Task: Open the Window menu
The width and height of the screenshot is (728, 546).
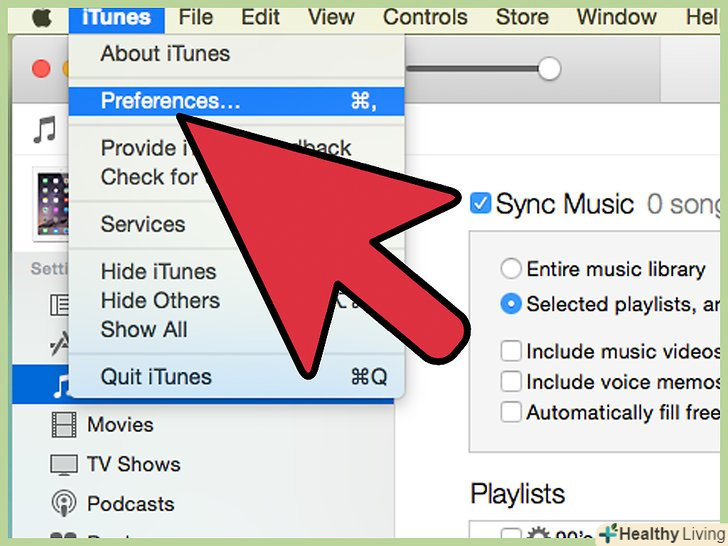Action: 617,18
